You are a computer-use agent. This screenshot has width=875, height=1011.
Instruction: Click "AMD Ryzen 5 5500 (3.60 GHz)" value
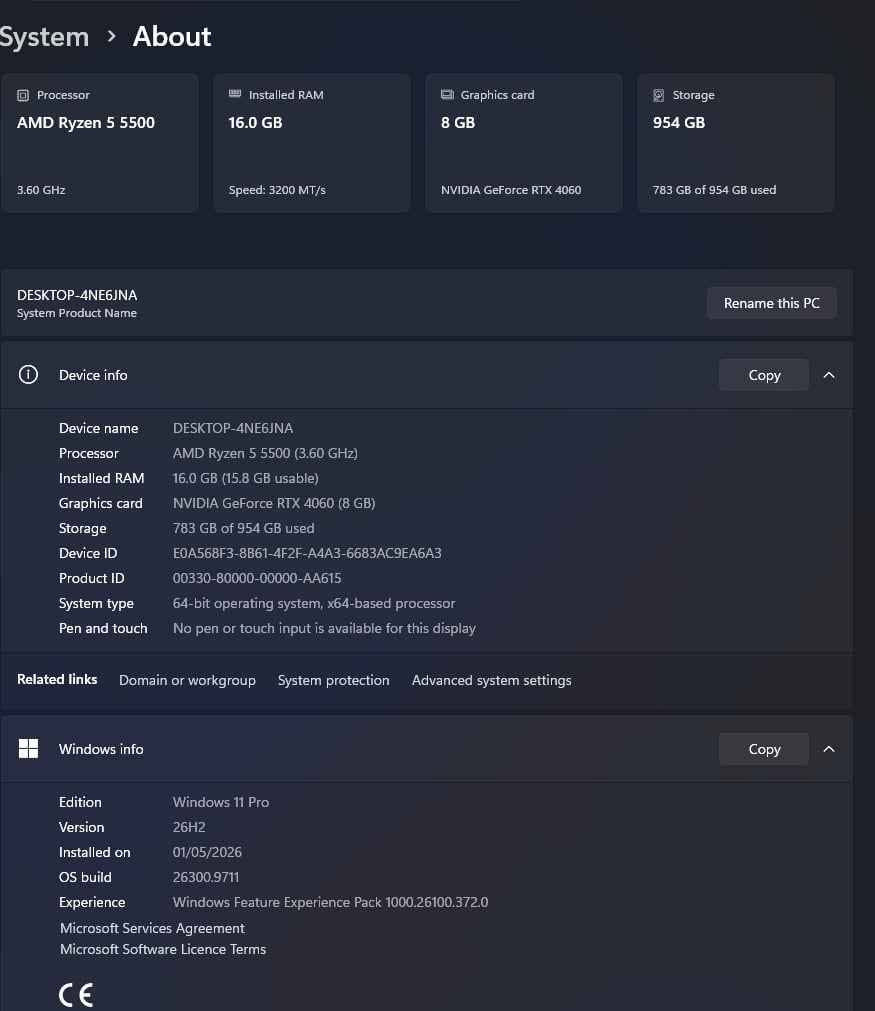click(265, 453)
